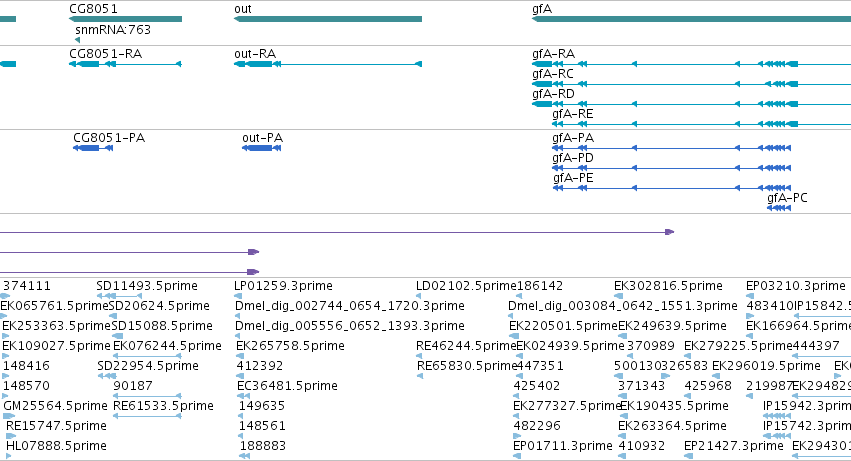Image resolution: width=851 pixels, height=461 pixels.
Task: Select EST EK249639.5prime
Action: coord(672,326)
